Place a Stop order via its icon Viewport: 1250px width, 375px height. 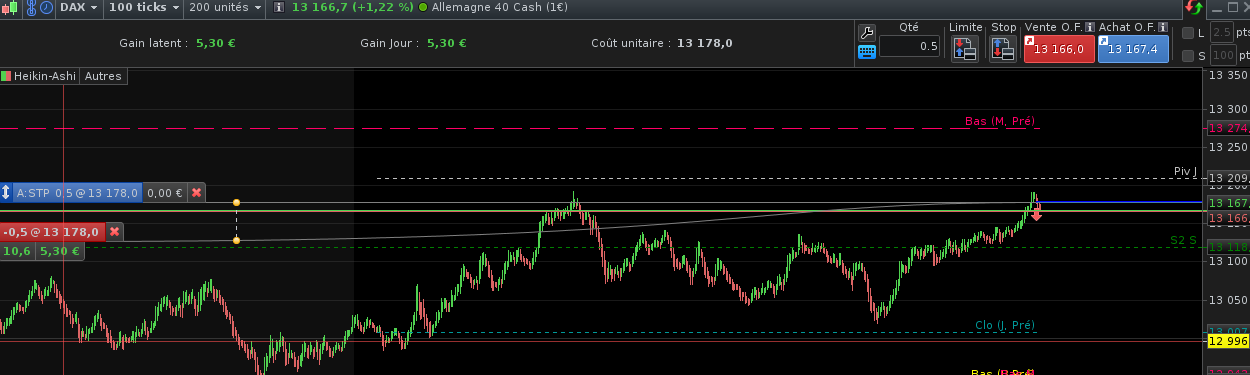(x=1003, y=48)
